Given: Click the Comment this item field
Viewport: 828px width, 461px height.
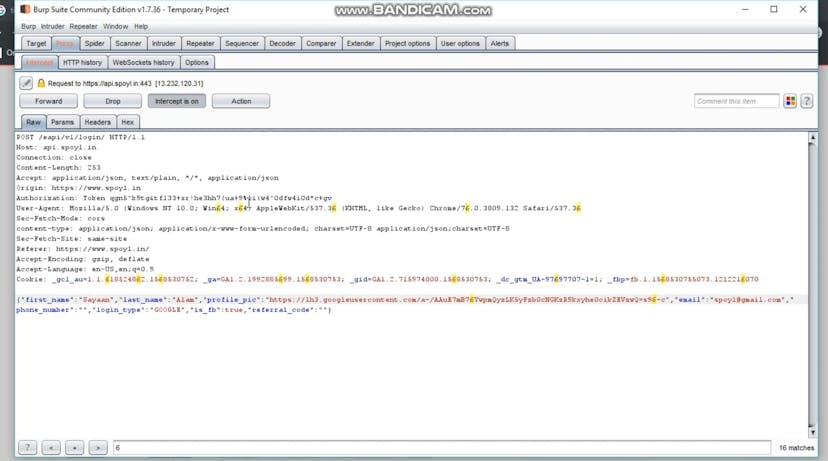Looking at the screenshot, I should pyautogui.click(x=737, y=101).
